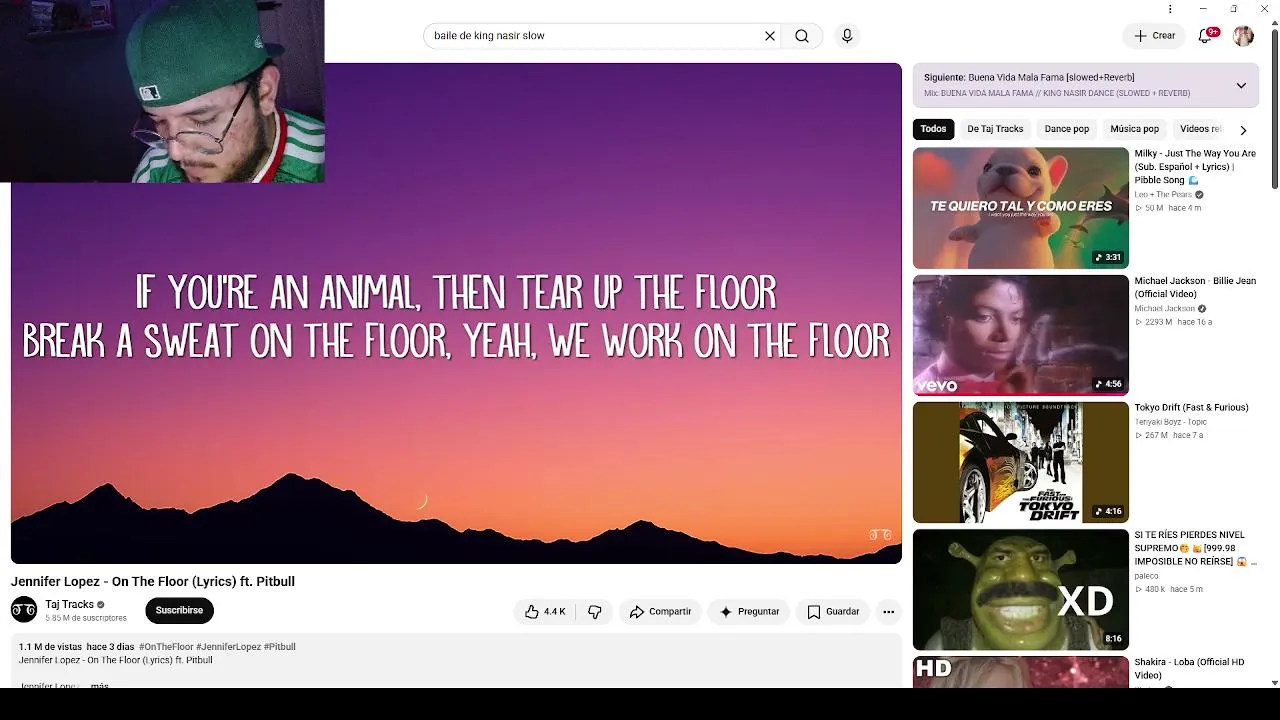The image size is (1280, 720).
Task: Click the #OnTheFloor hashtag
Action: point(166,647)
